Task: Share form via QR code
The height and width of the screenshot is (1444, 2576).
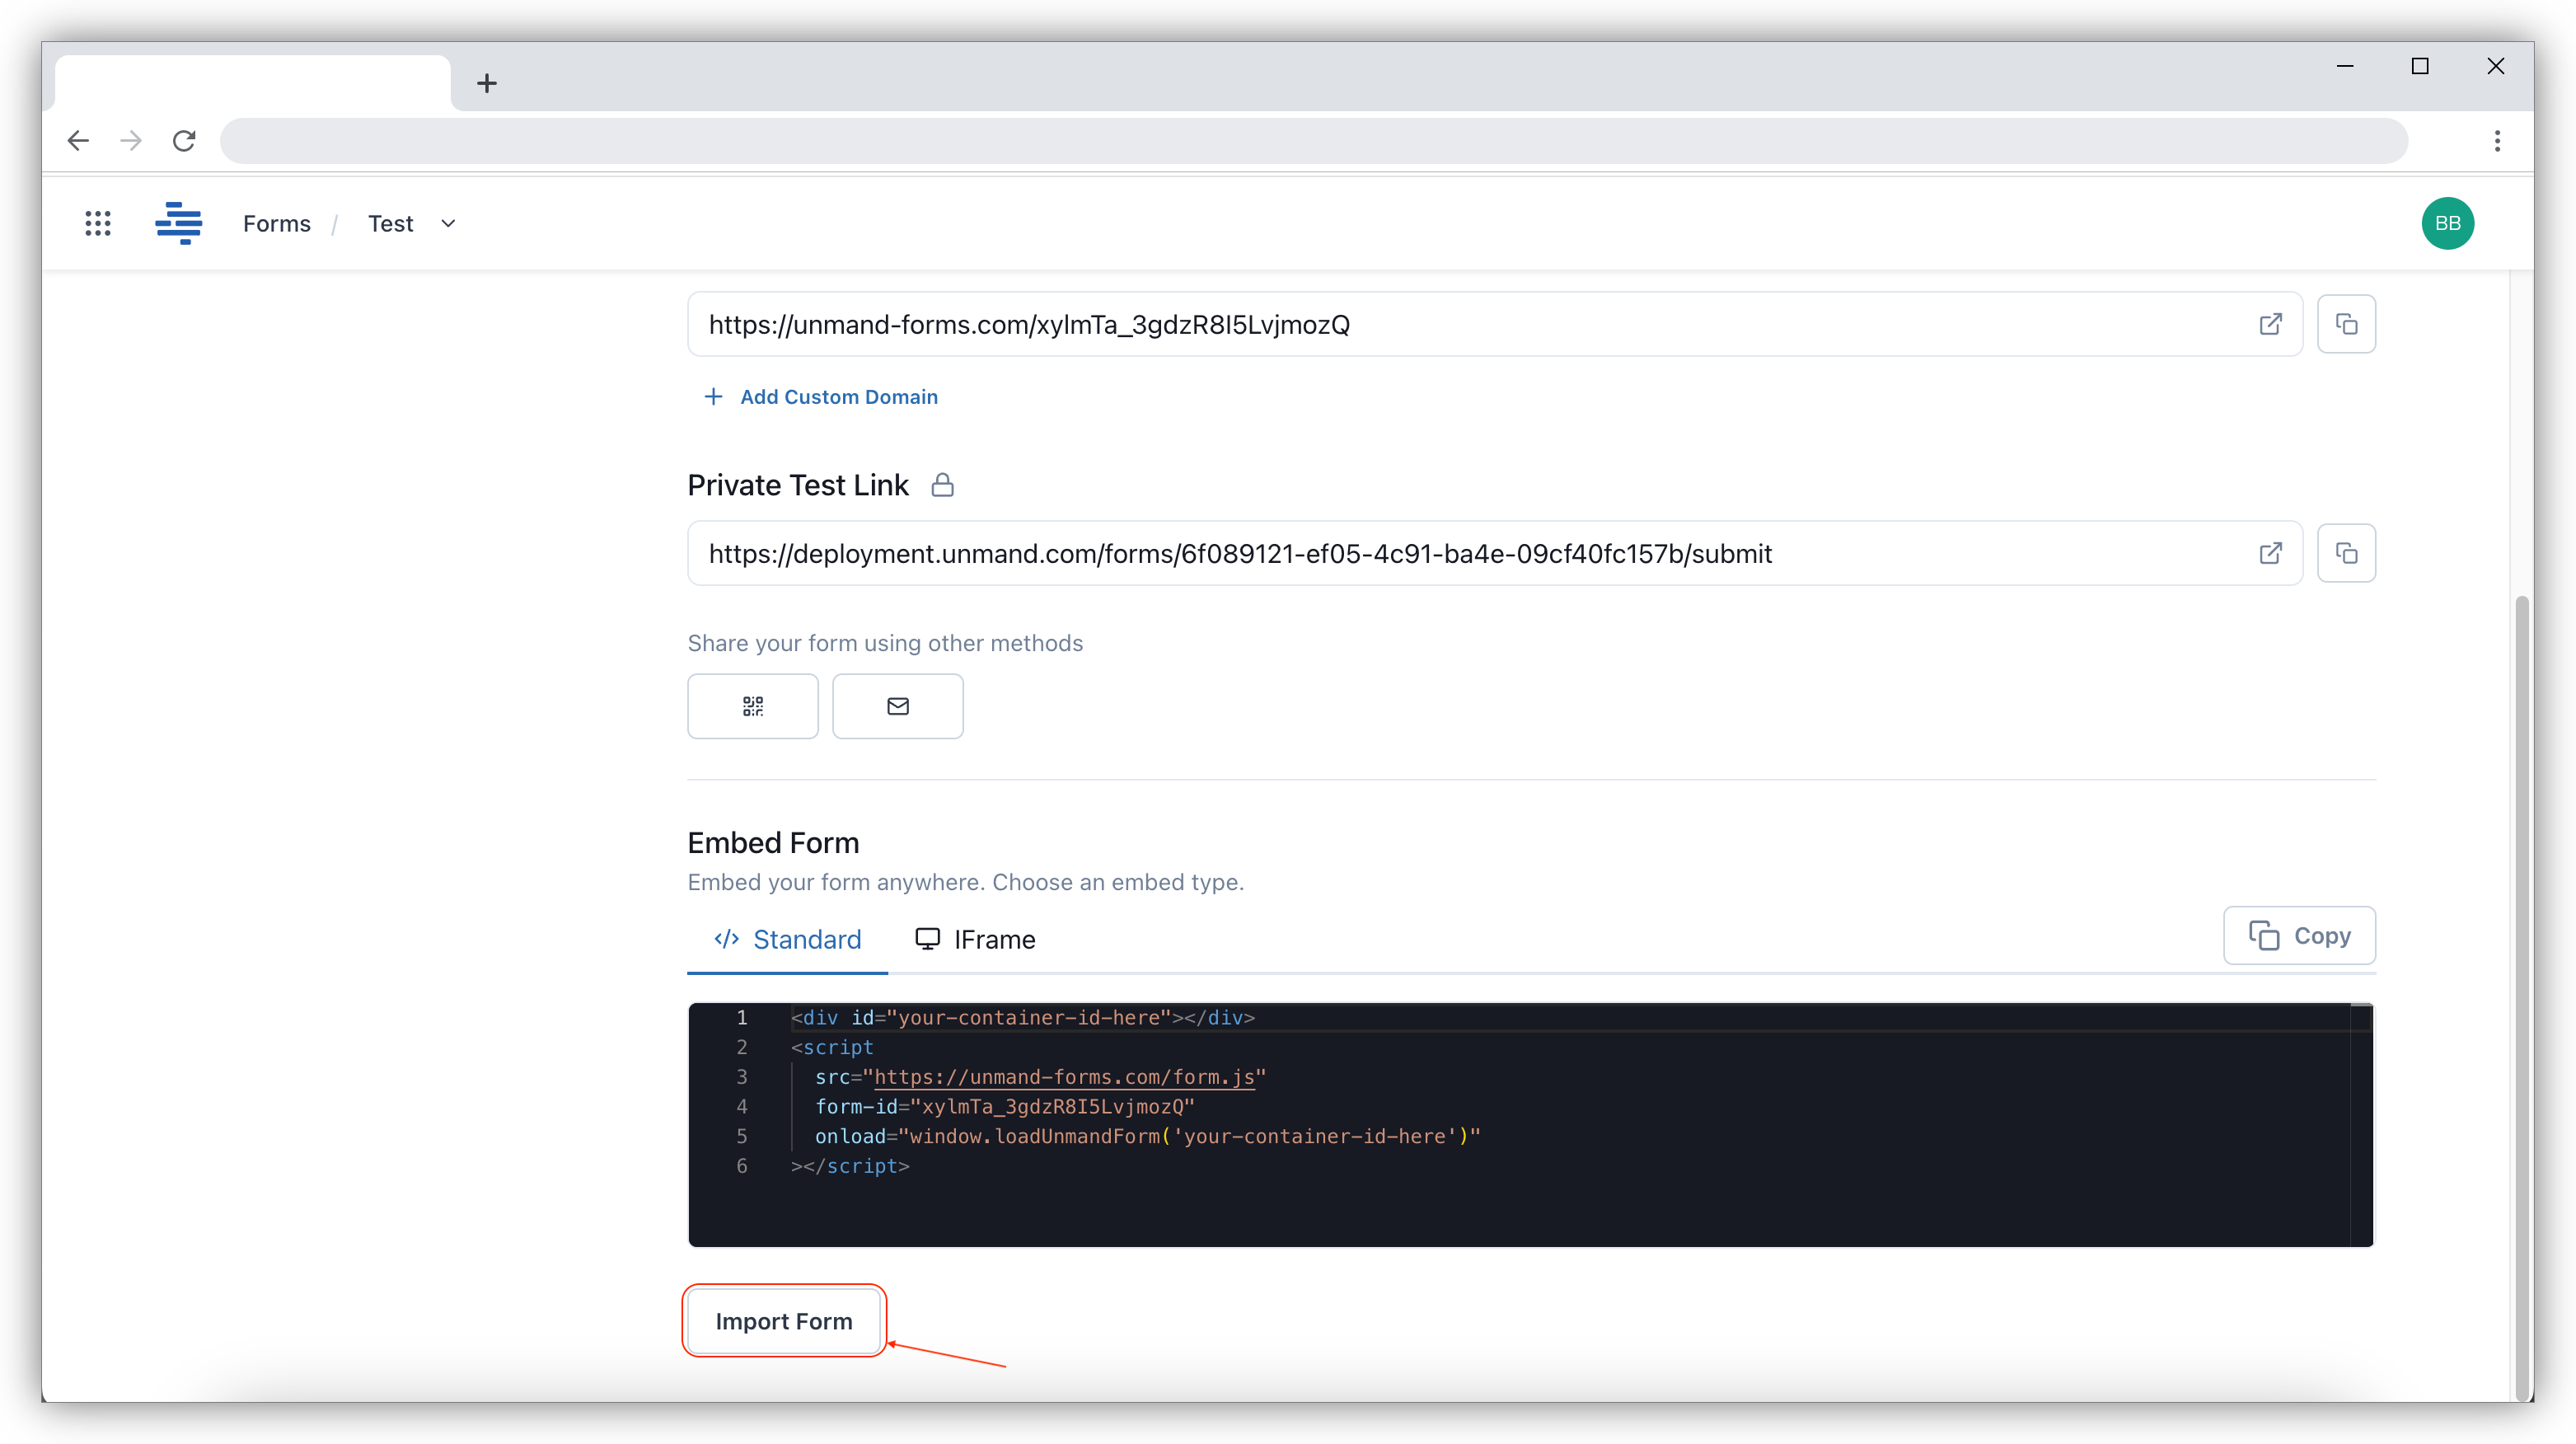Action: coord(753,706)
